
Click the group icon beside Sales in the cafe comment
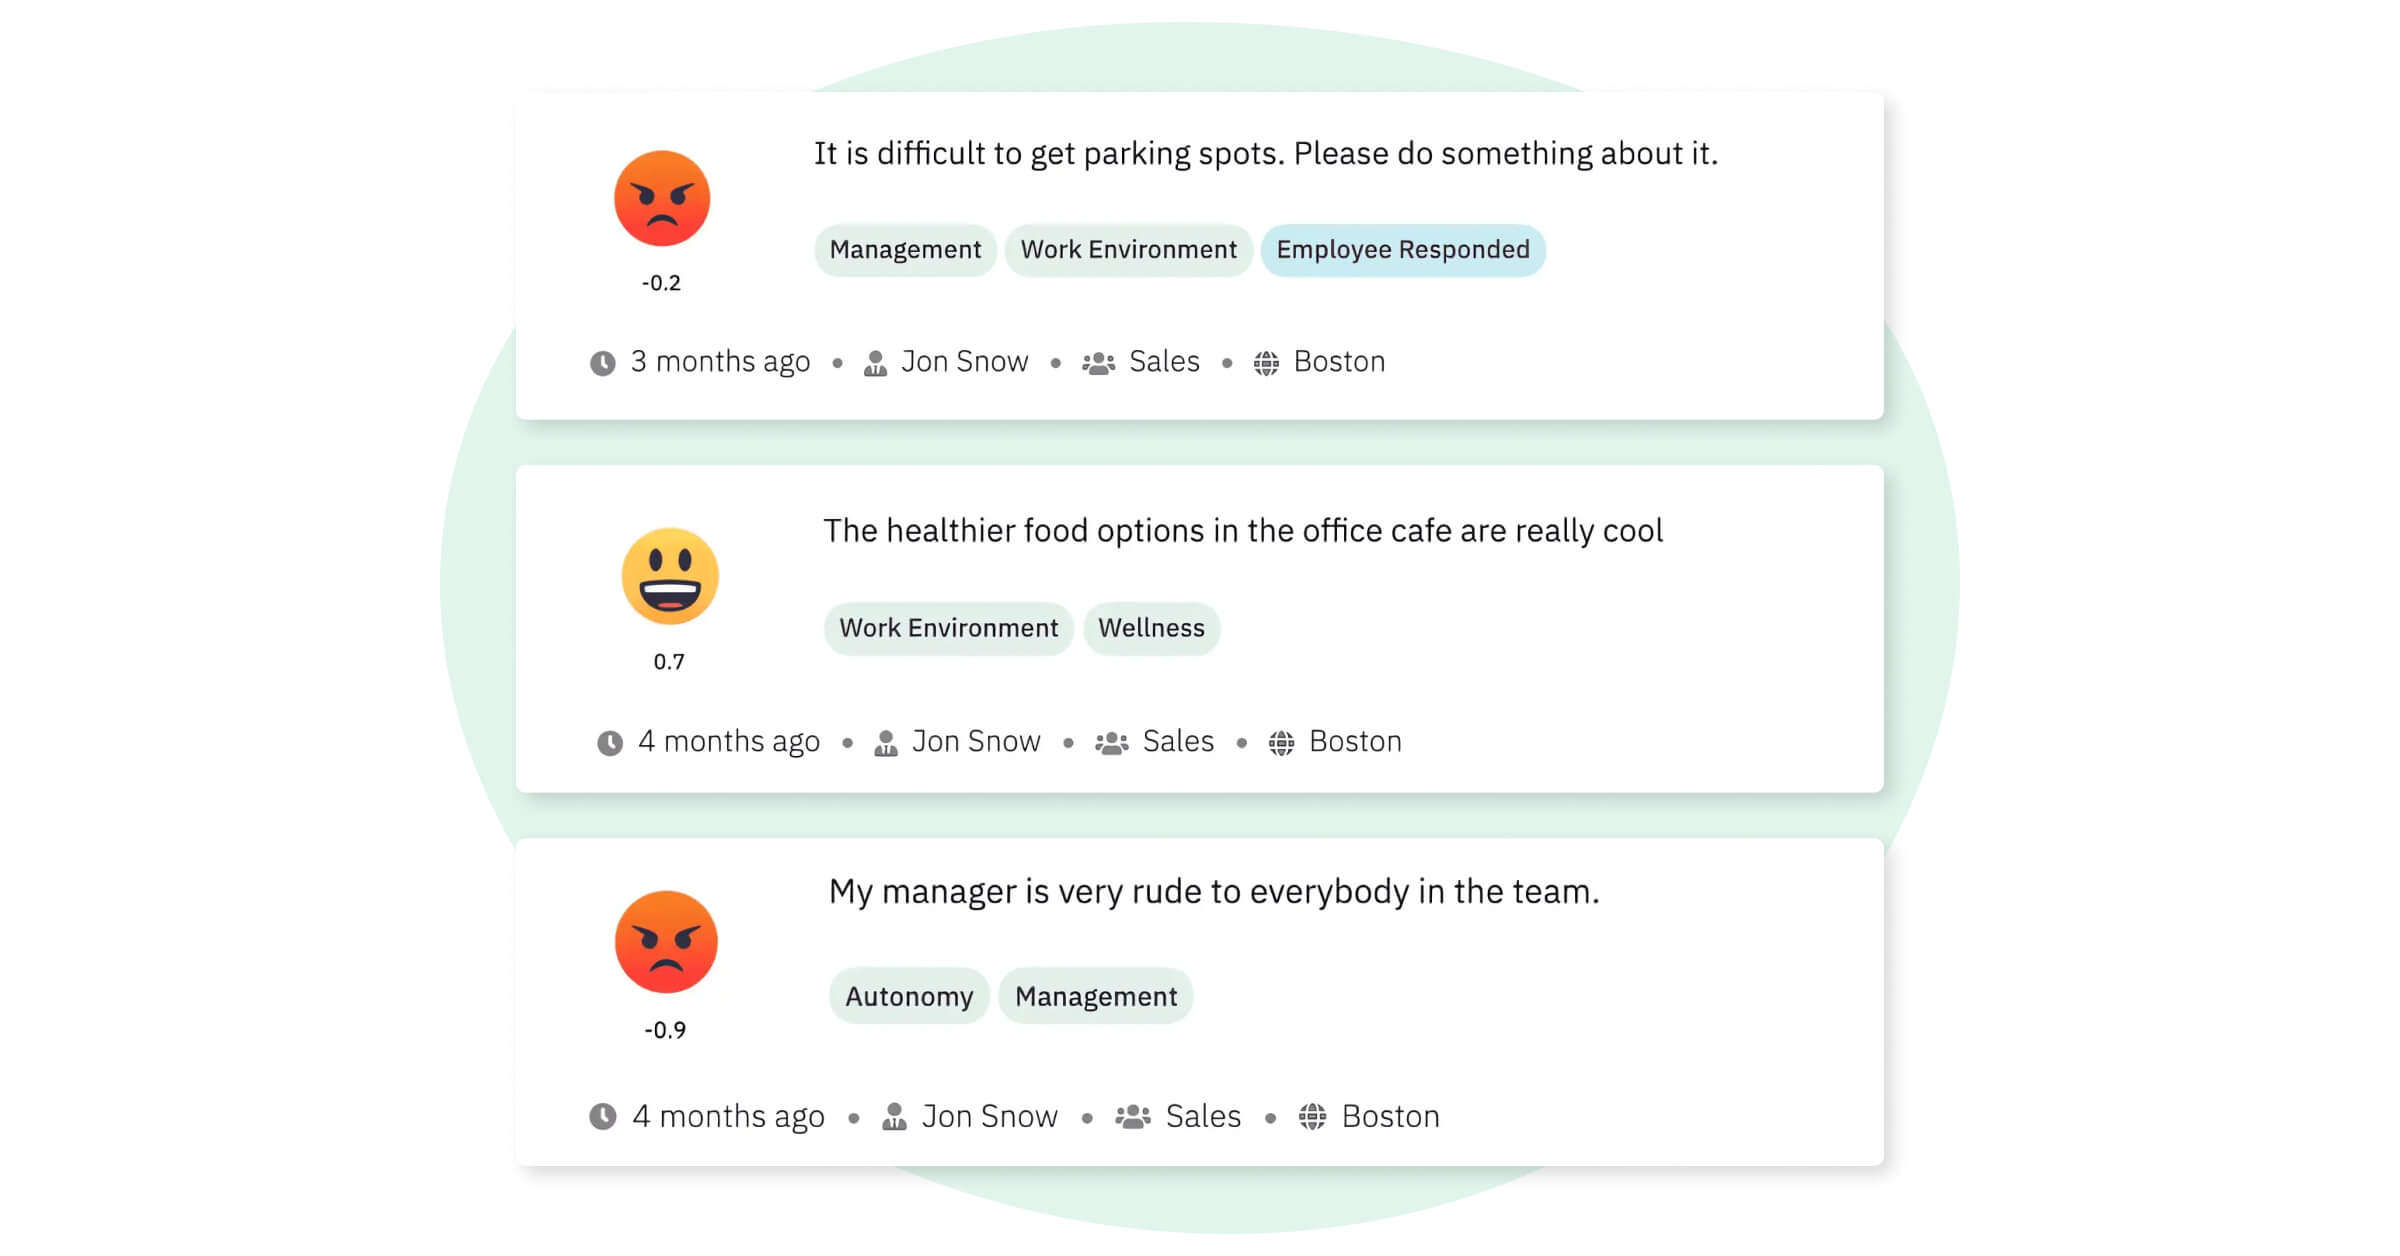click(x=1111, y=743)
